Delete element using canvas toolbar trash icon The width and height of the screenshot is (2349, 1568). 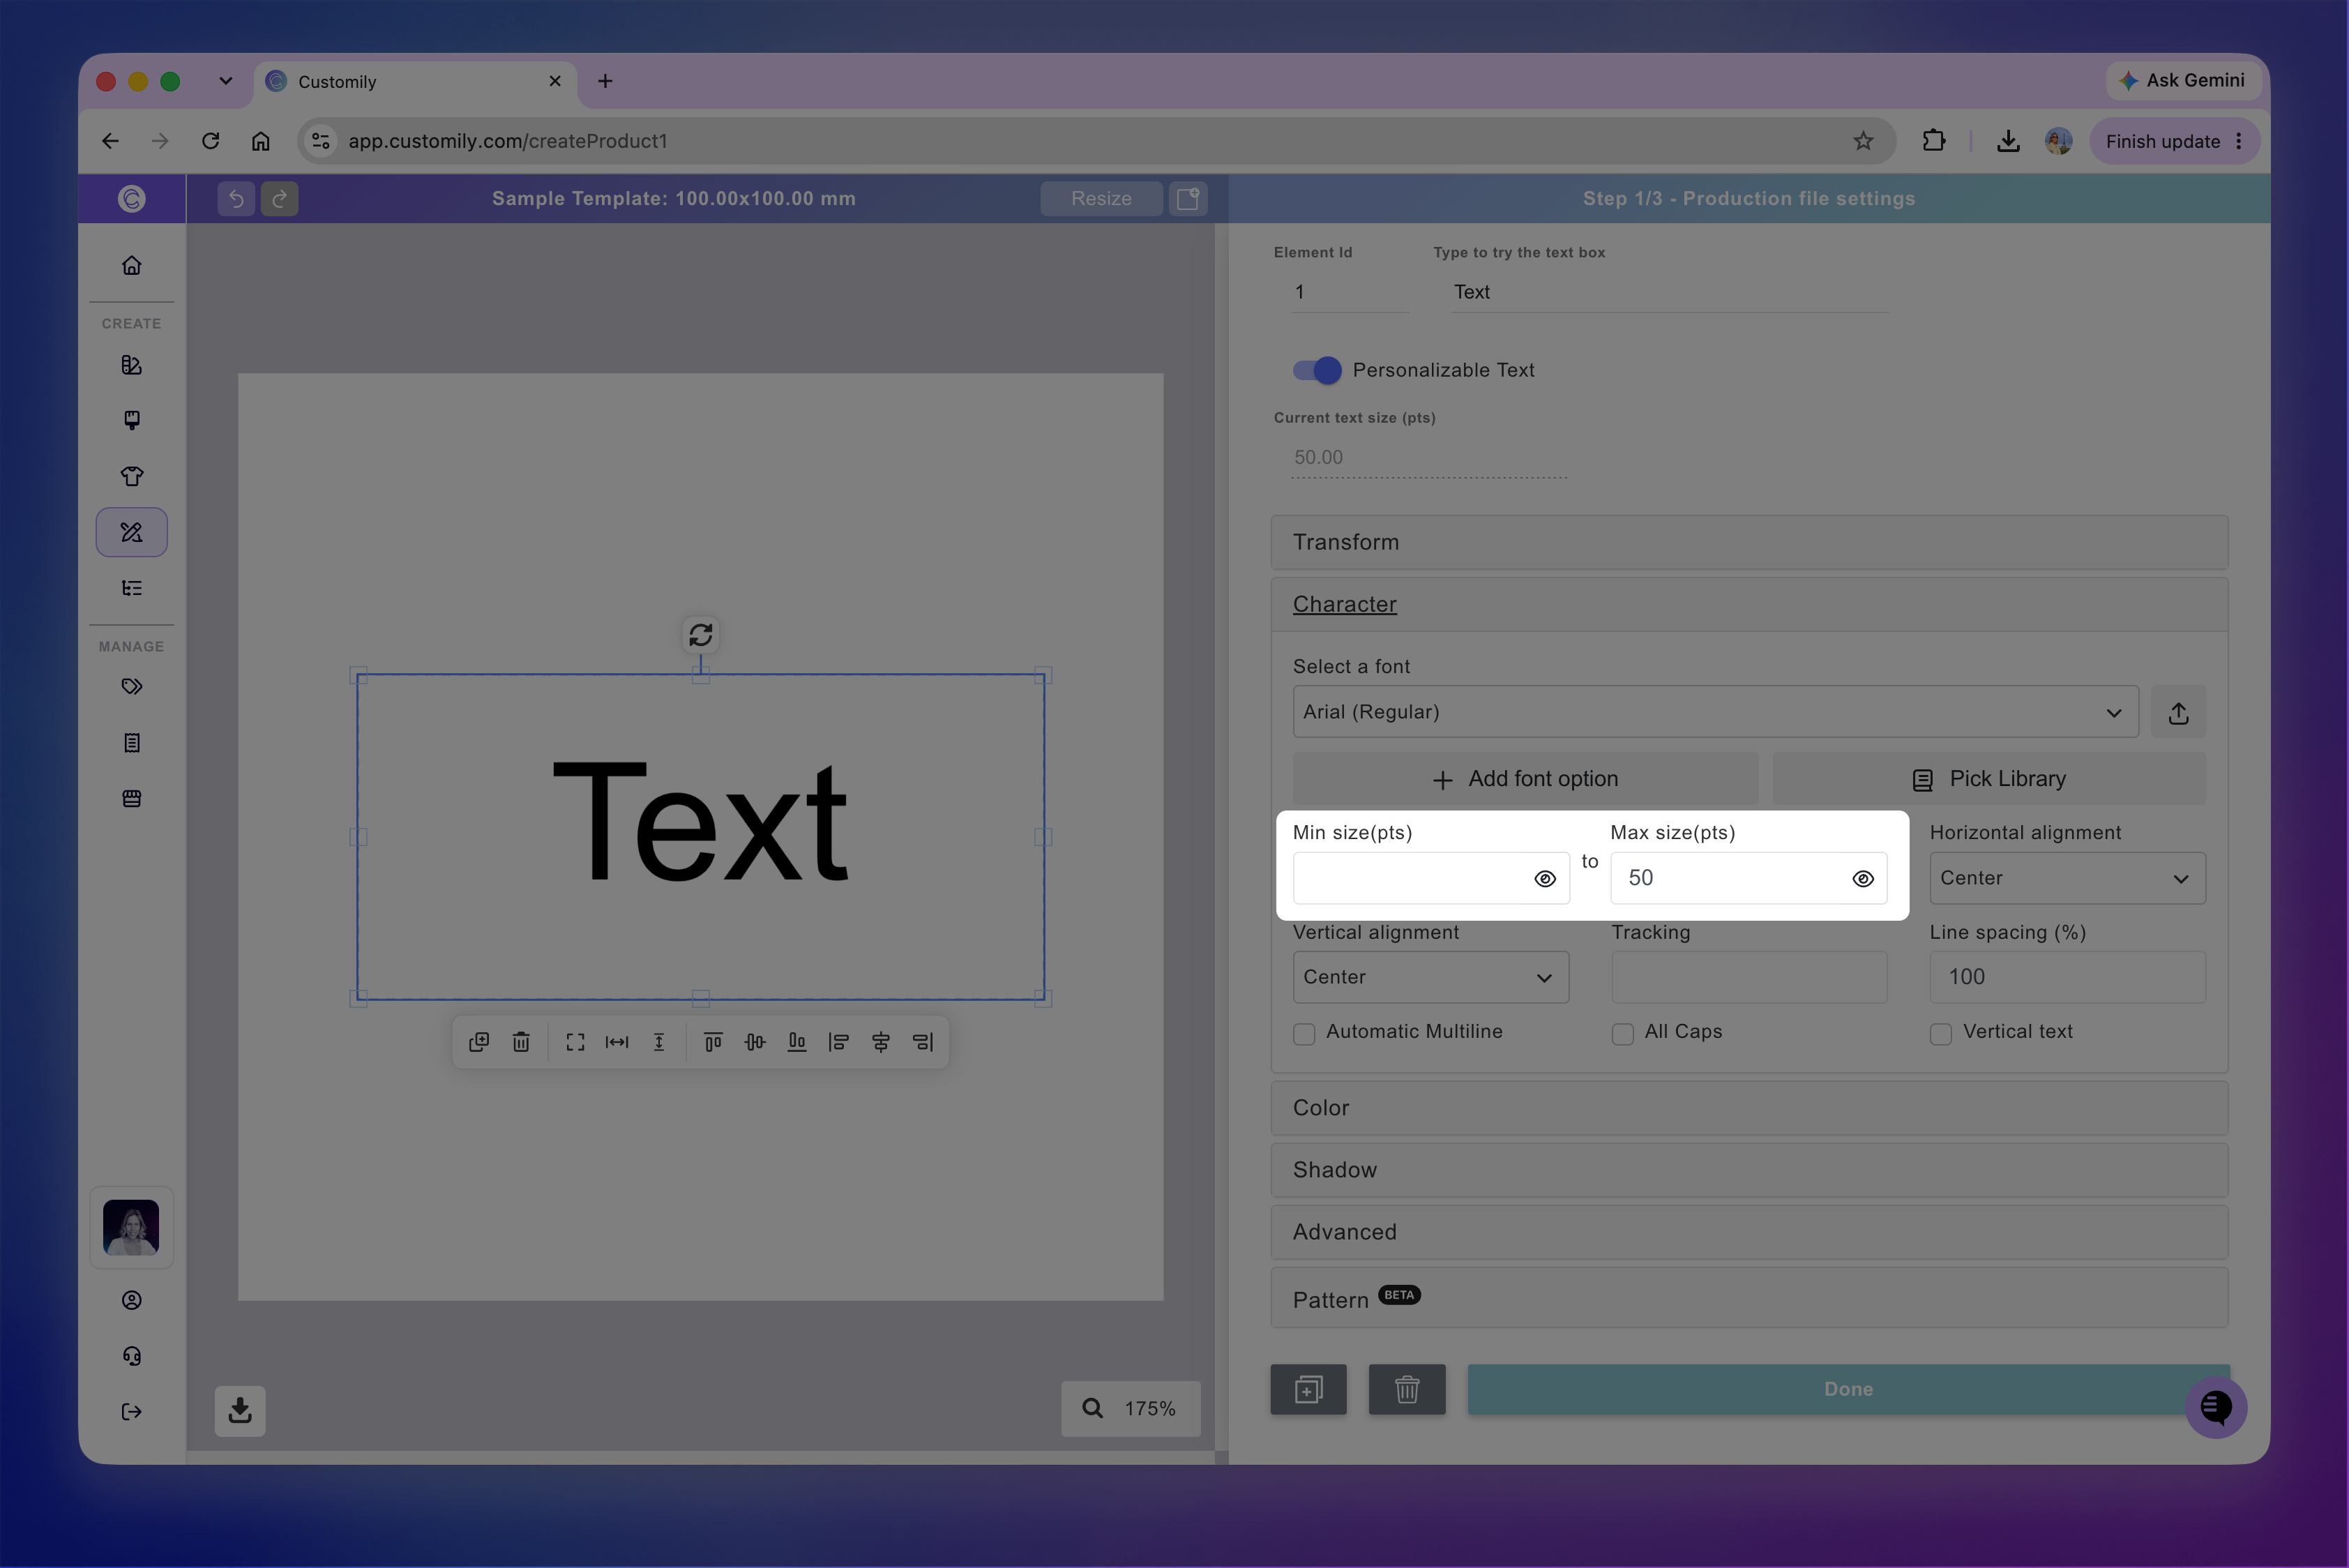pos(521,1042)
